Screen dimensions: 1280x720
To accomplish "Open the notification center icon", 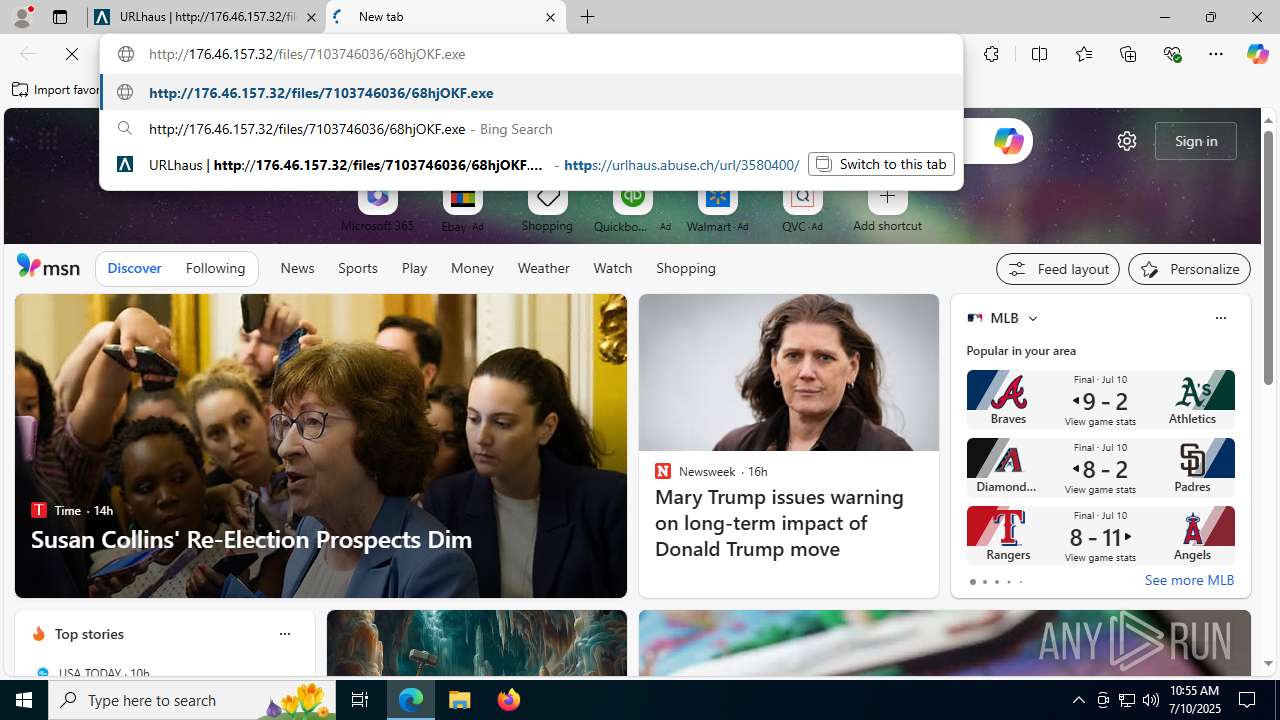I will (x=1248, y=700).
